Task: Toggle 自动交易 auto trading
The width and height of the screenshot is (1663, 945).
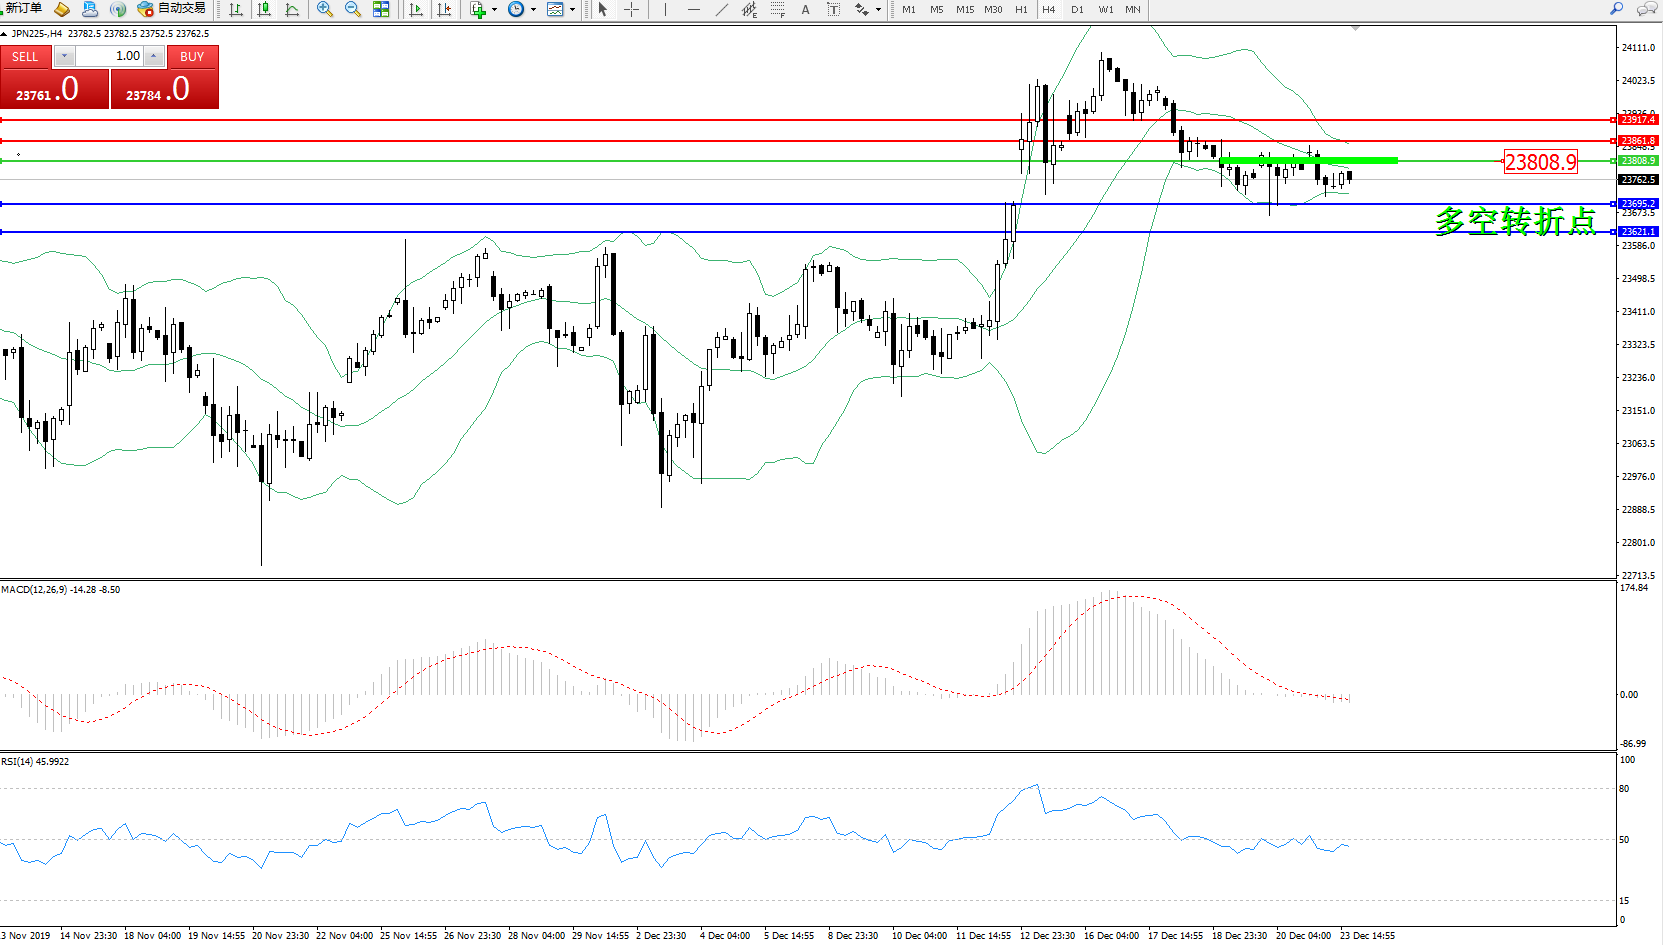Action: (x=172, y=9)
